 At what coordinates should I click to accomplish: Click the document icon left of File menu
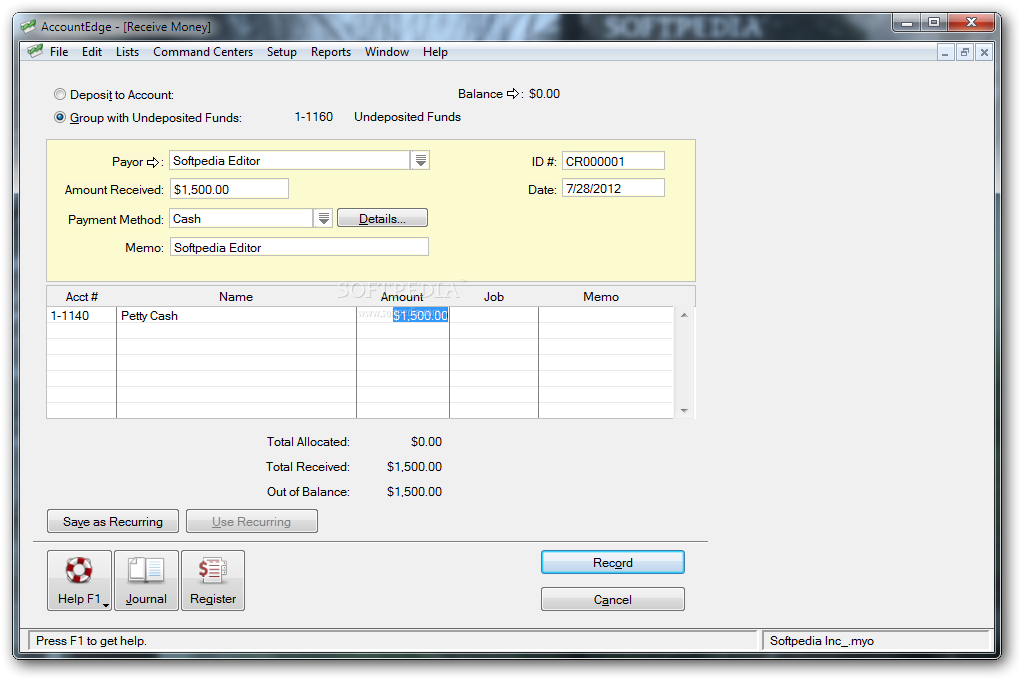pos(35,51)
